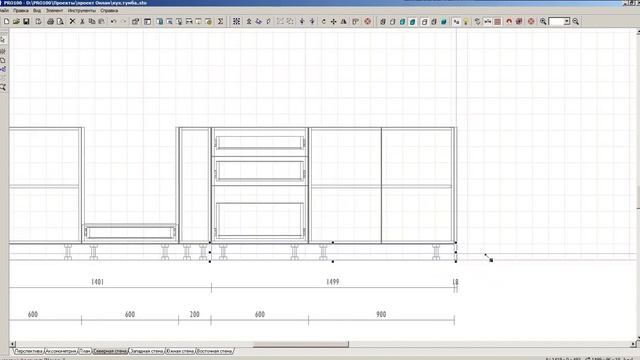Toggle the dimensions display icon beside the grid icon
This screenshot has width=640, height=360.
488,21
